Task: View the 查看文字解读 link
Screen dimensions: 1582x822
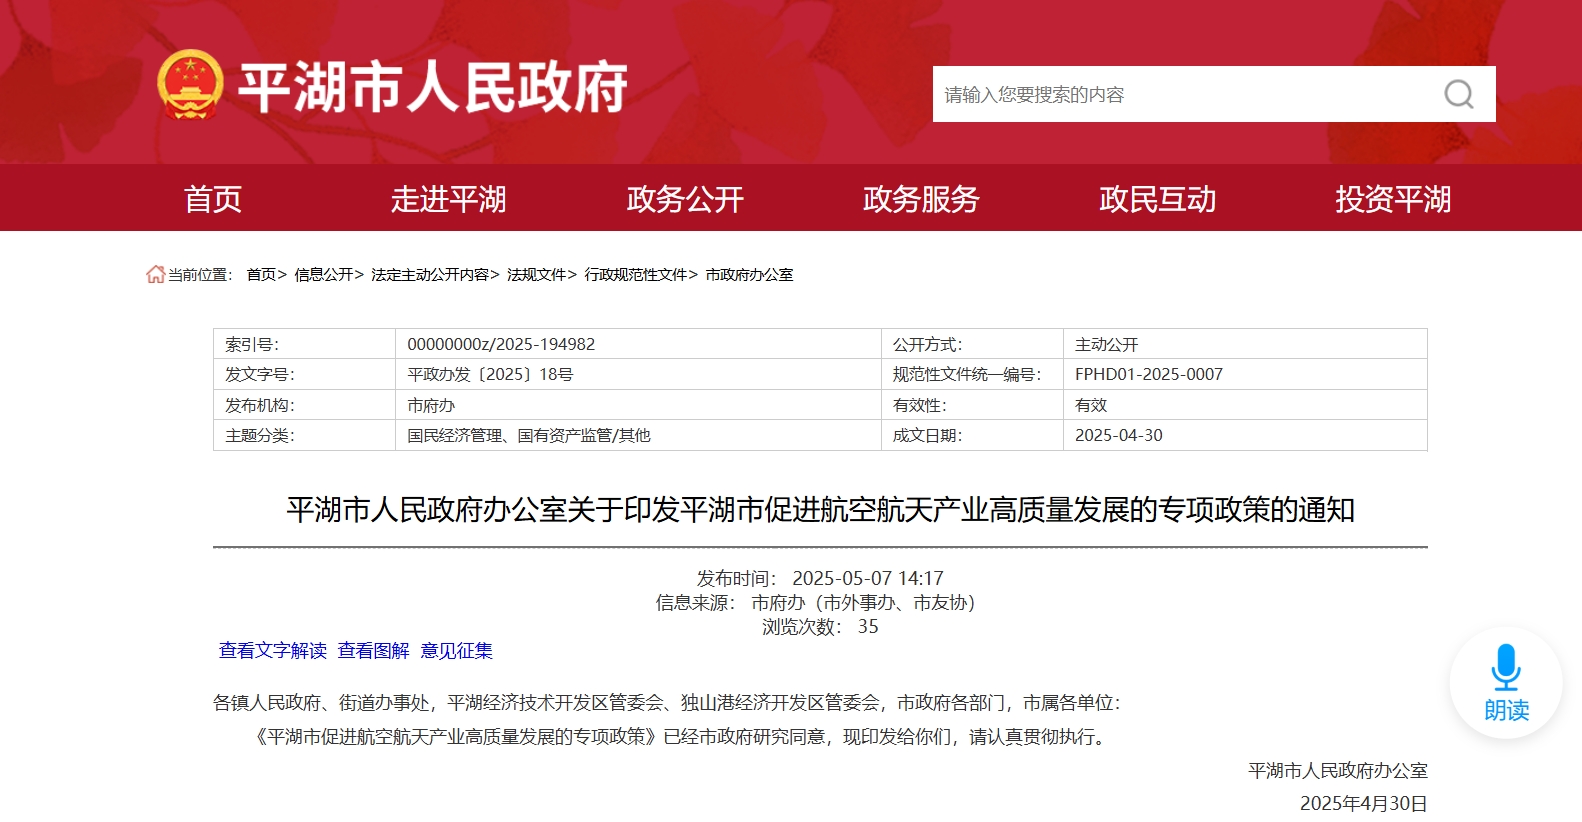Action: pos(273,651)
